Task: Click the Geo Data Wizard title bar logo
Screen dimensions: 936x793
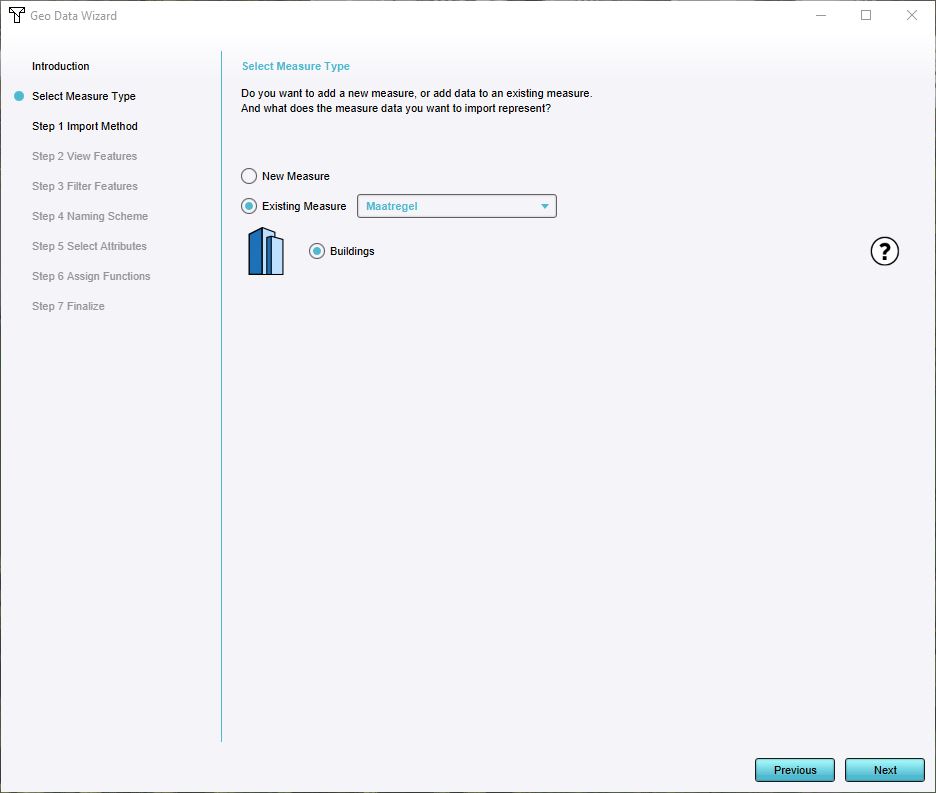Action: pos(16,15)
